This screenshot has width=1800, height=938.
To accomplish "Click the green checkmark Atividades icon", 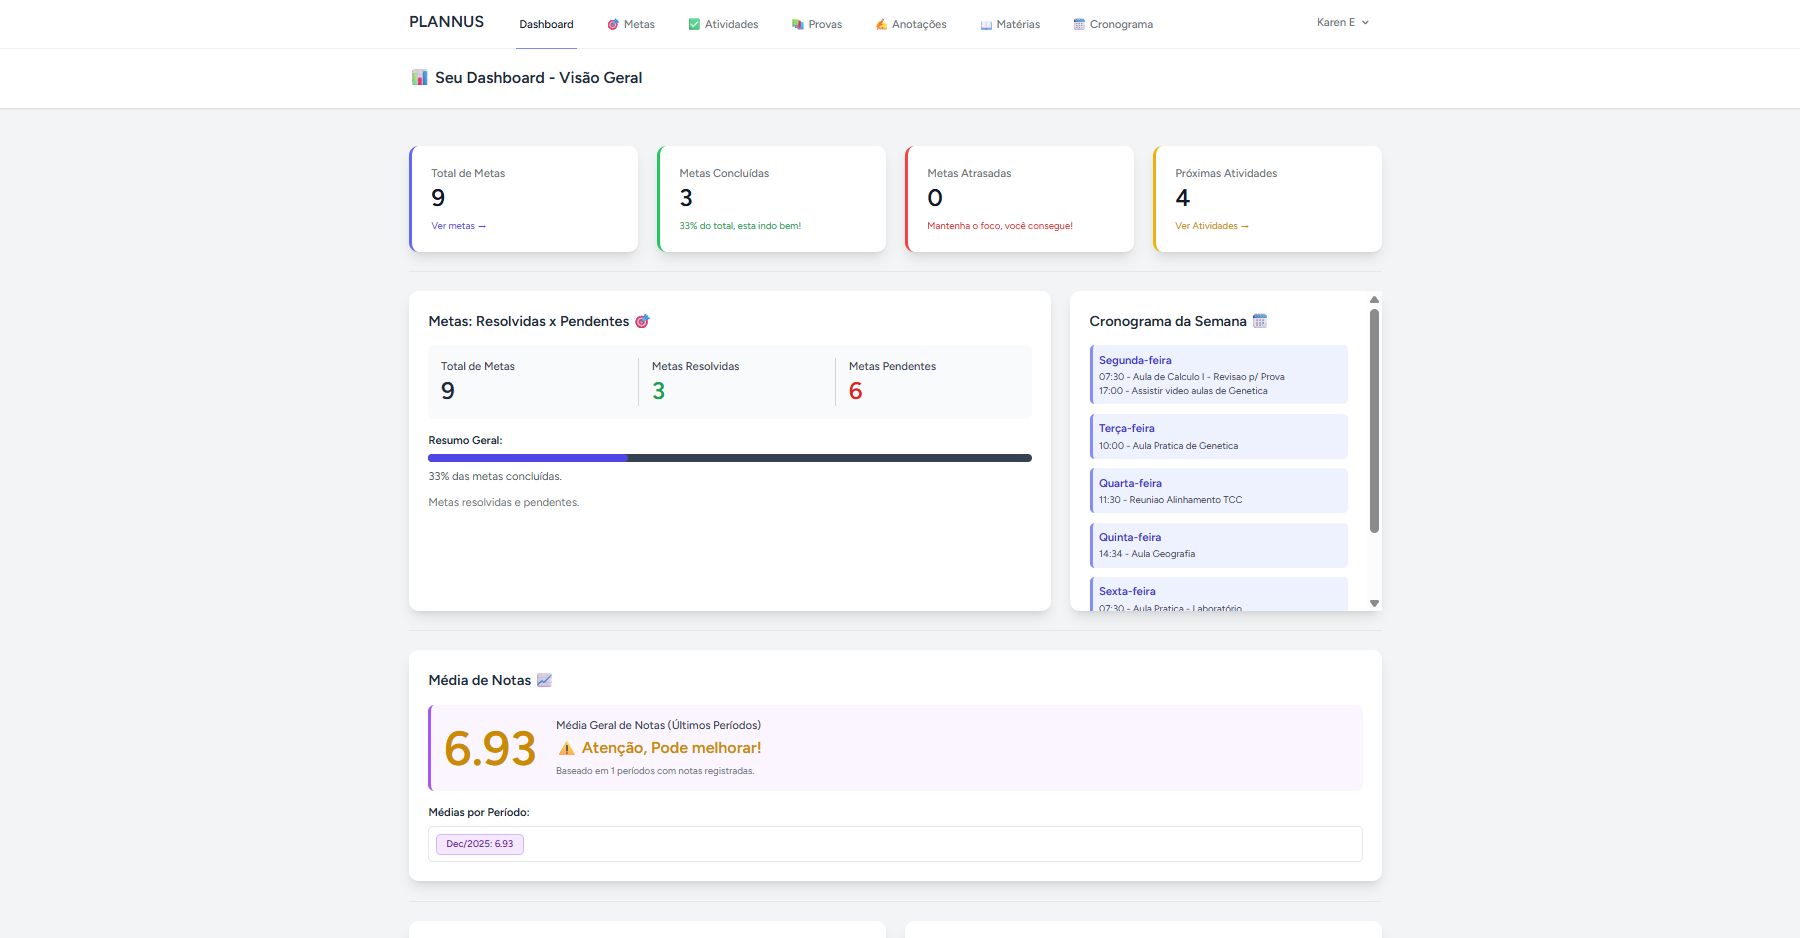I will (x=694, y=25).
